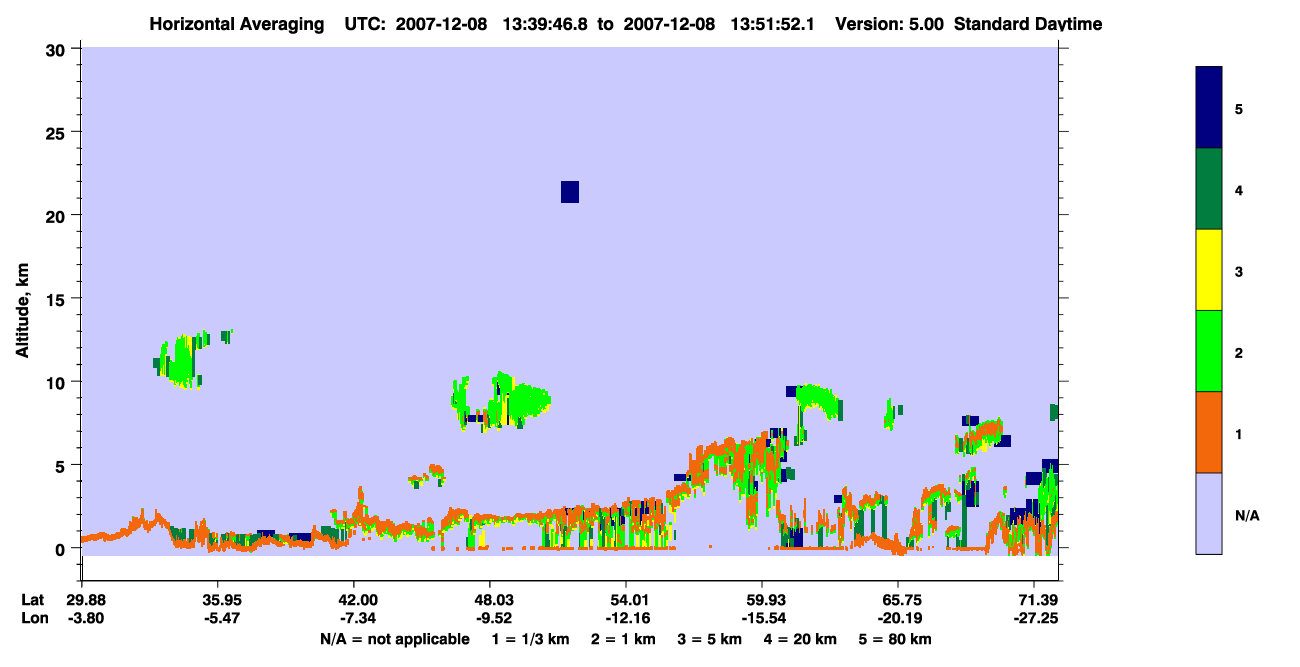Click the altitude tick label 30

click(x=58, y=49)
